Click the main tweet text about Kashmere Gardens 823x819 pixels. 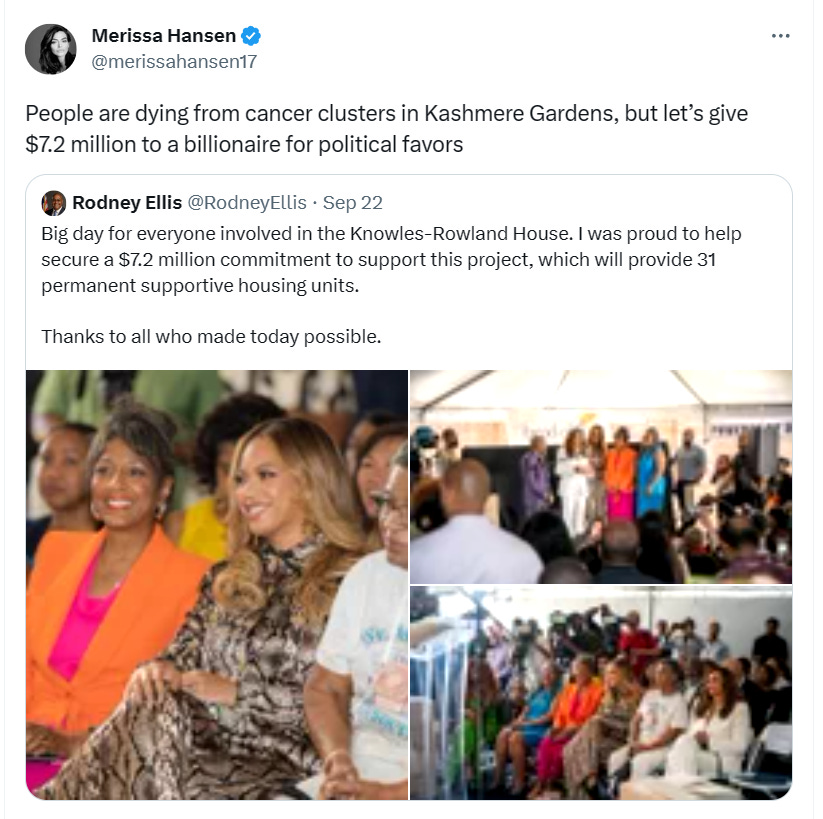[386, 129]
